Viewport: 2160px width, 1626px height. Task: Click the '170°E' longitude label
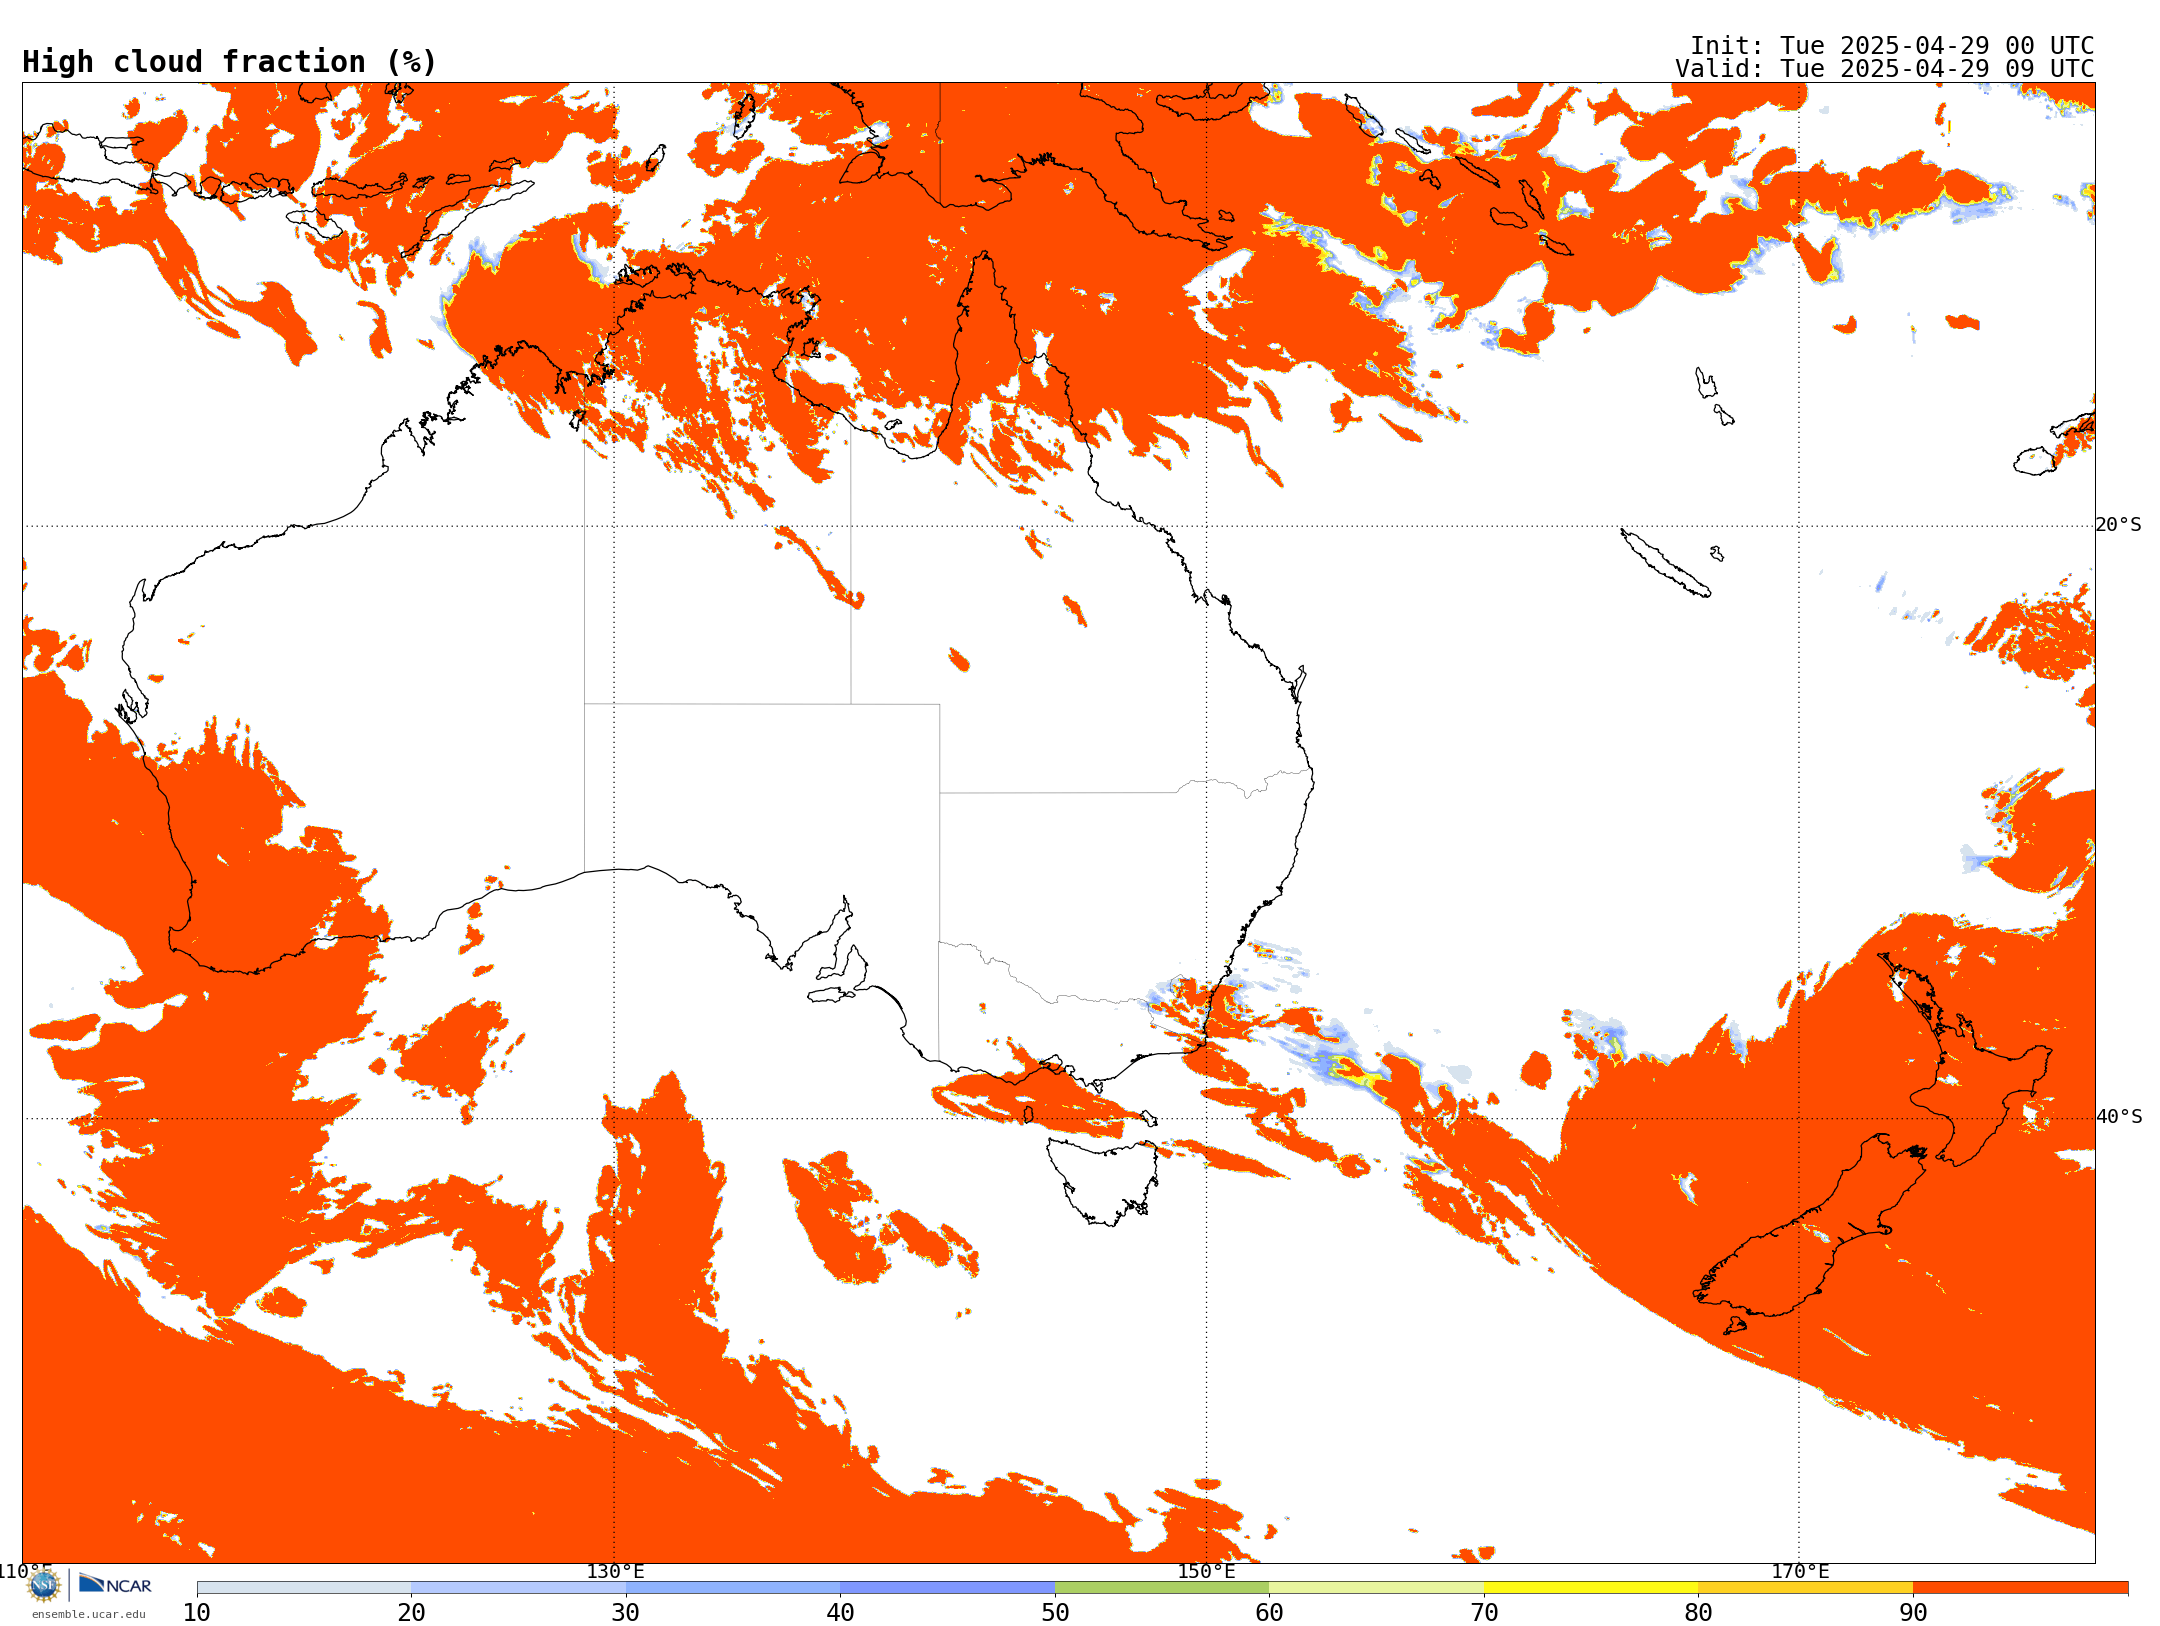(1800, 1572)
